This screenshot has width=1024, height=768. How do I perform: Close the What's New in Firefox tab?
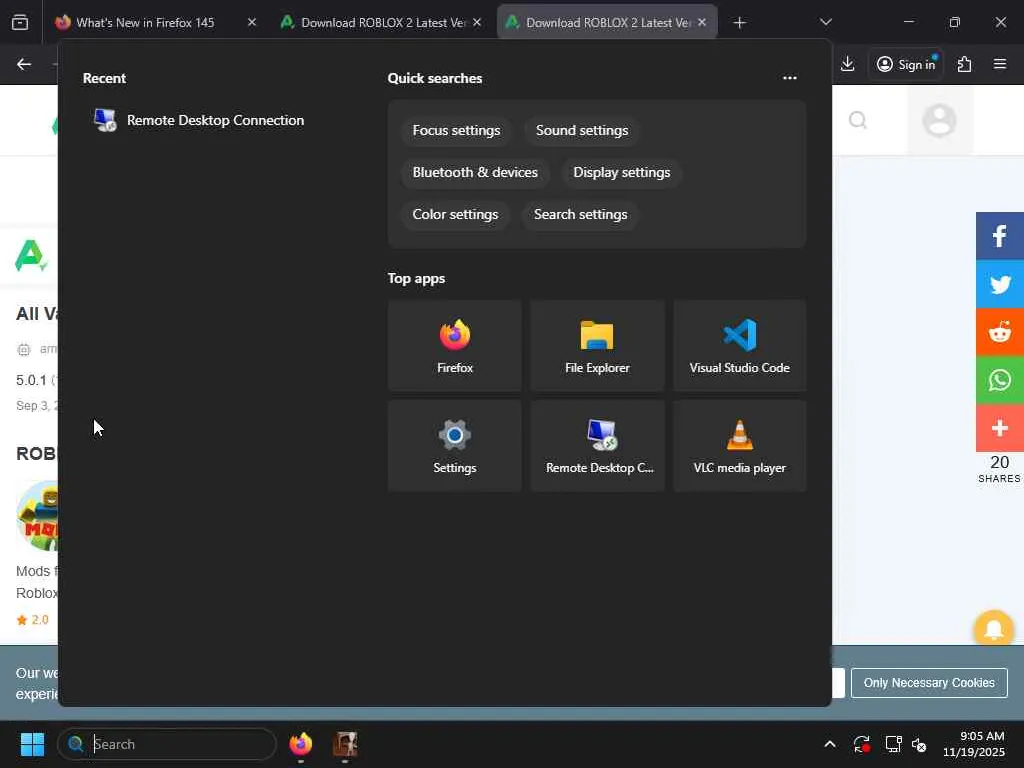(x=251, y=22)
